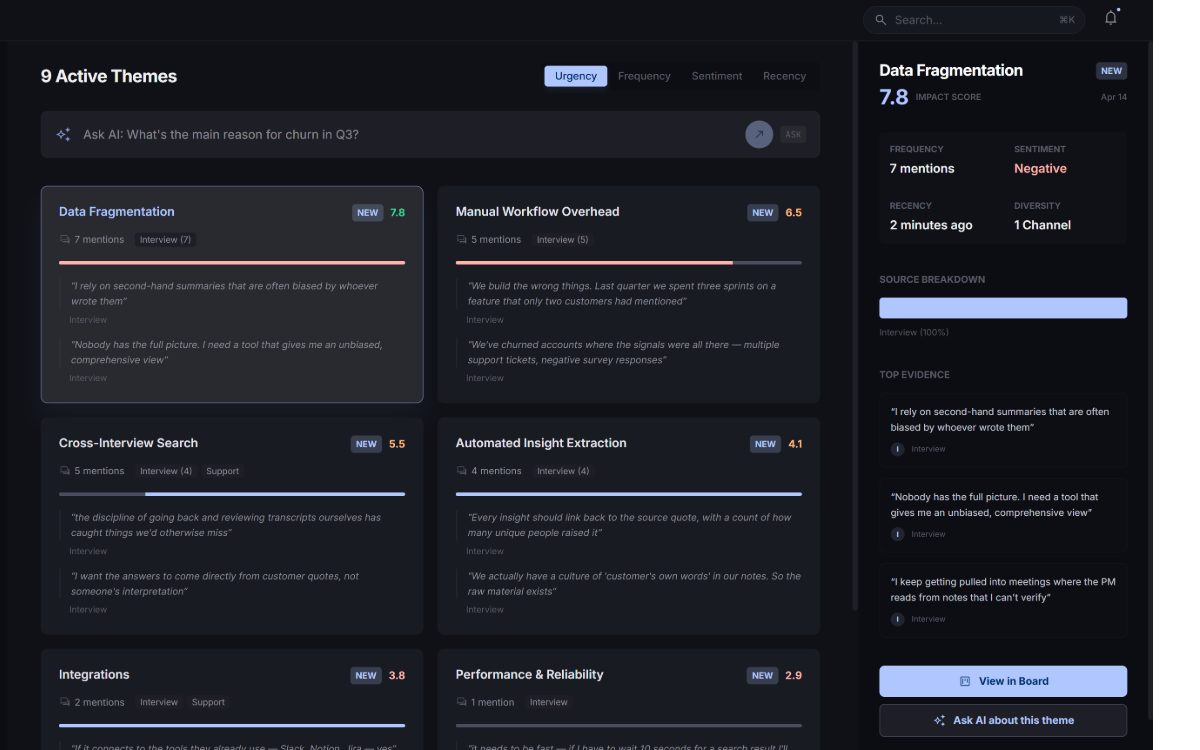Viewport: 1200px width, 750px height.
Task: Click board icon in View in Board button
Action: tap(965, 681)
